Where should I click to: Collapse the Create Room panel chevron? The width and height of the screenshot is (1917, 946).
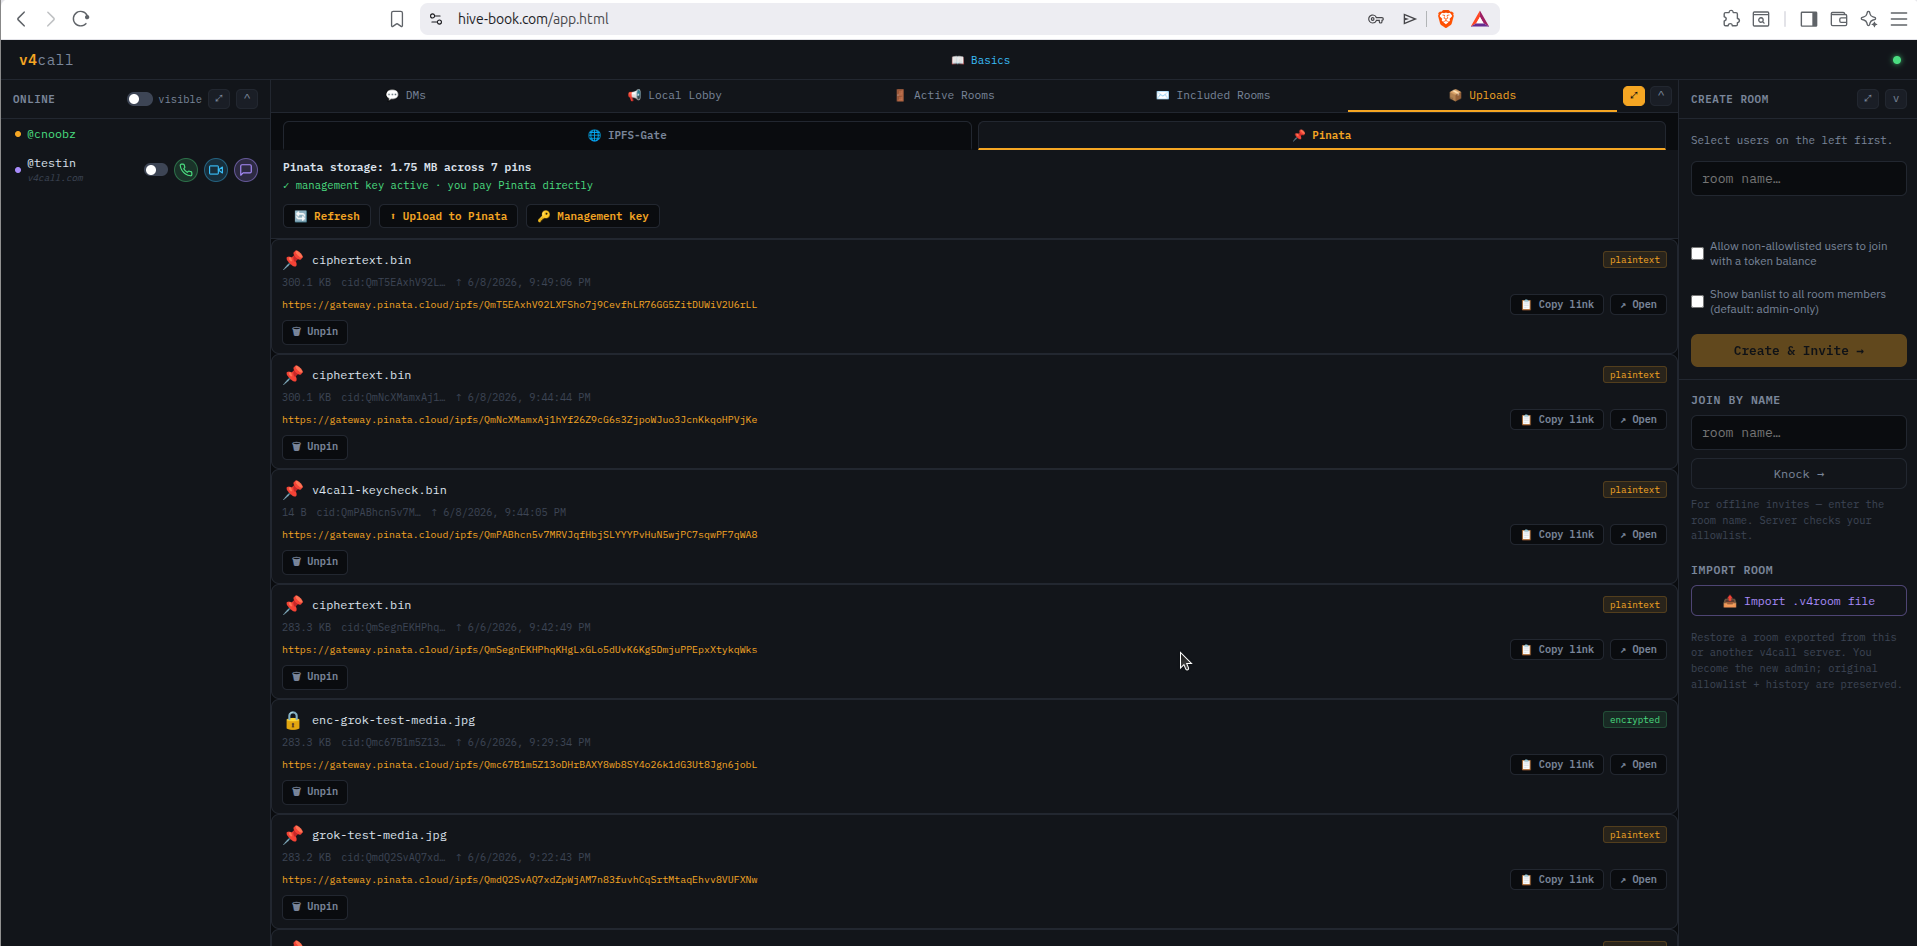pyautogui.click(x=1896, y=98)
